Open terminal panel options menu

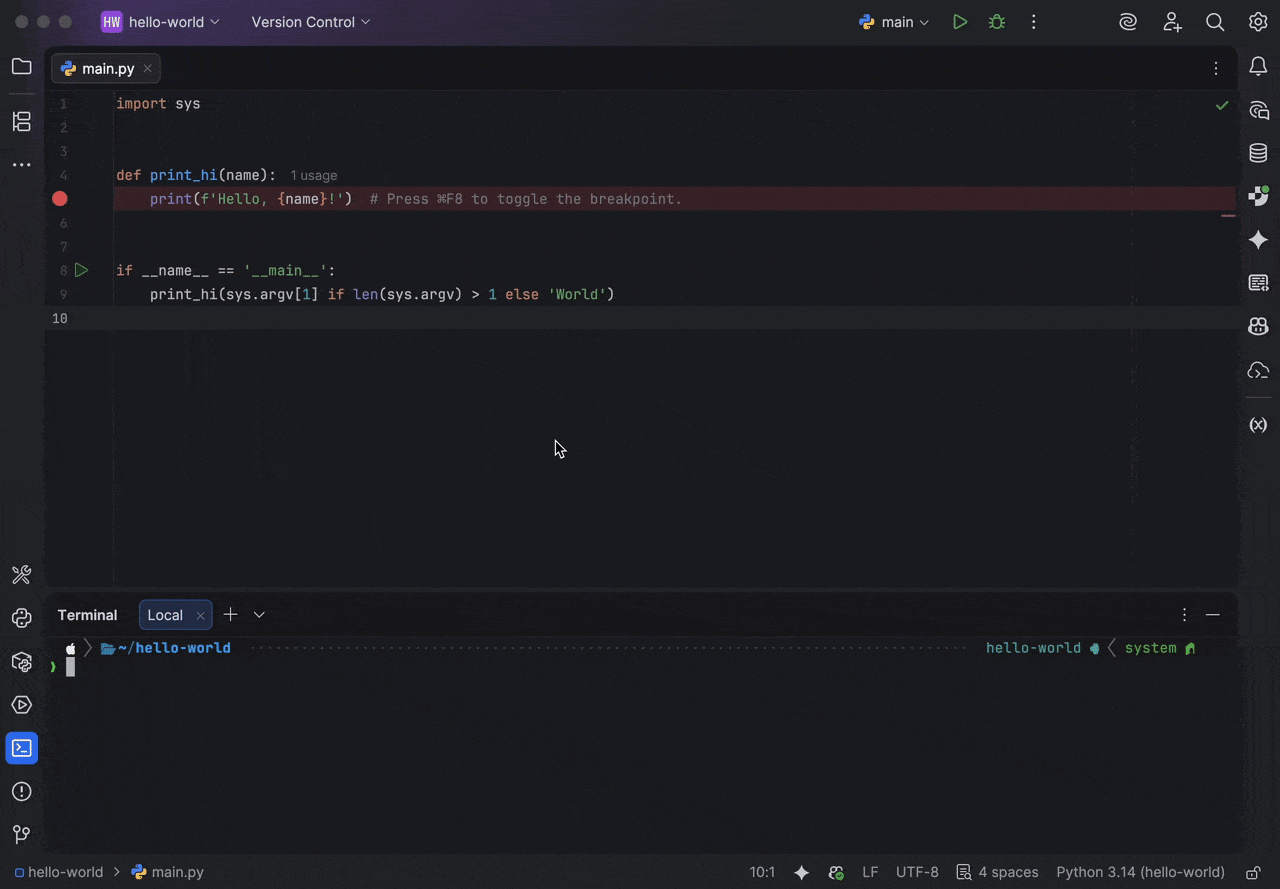[x=1184, y=615]
